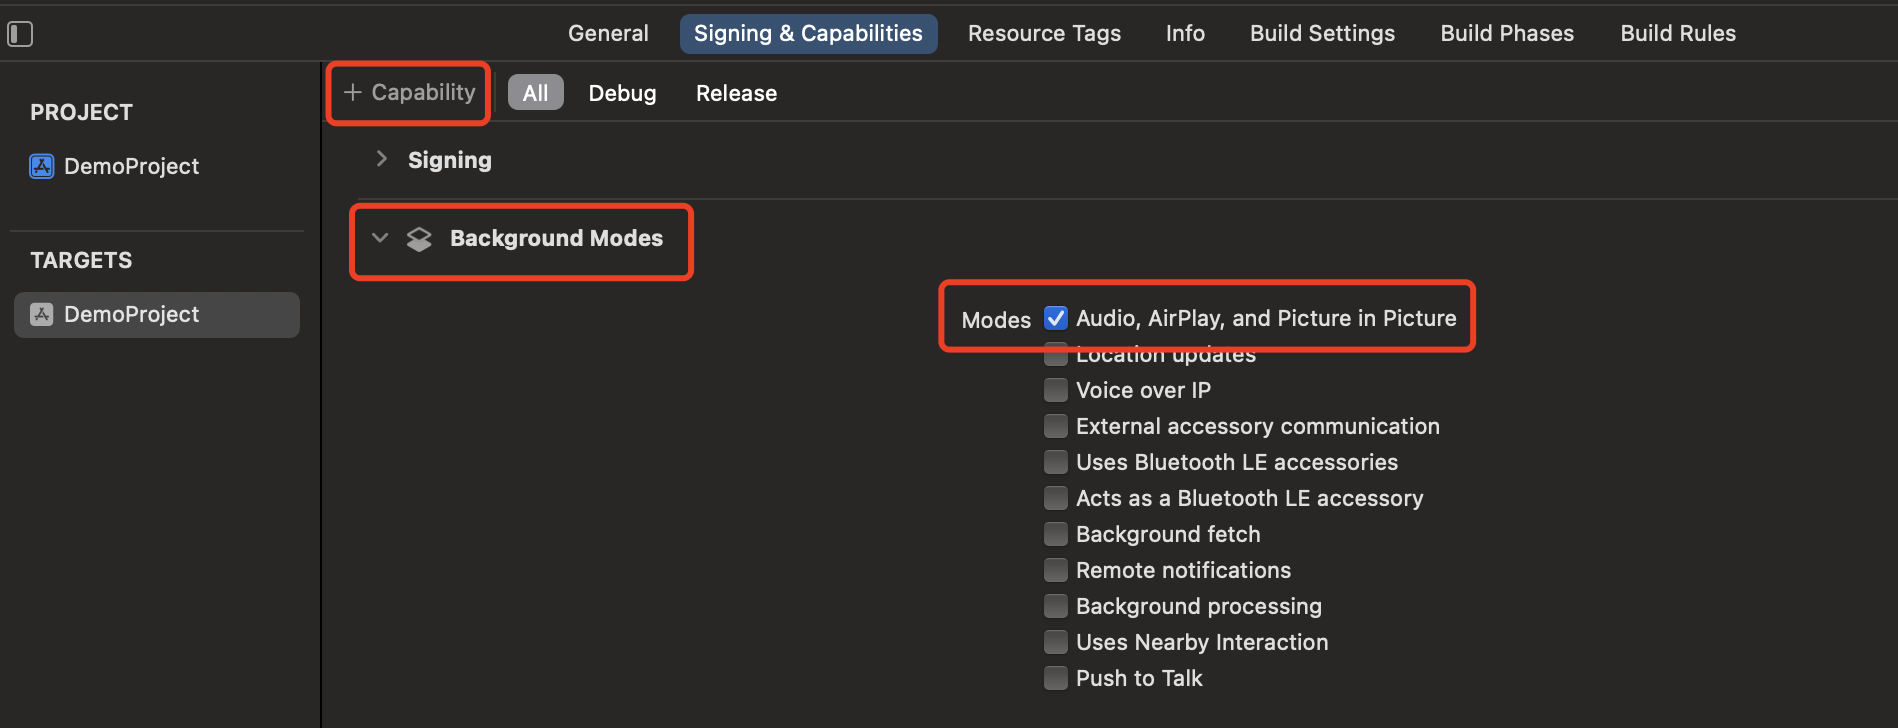1898x728 pixels.
Task: Click the plus icon to add capability
Action: [352, 93]
